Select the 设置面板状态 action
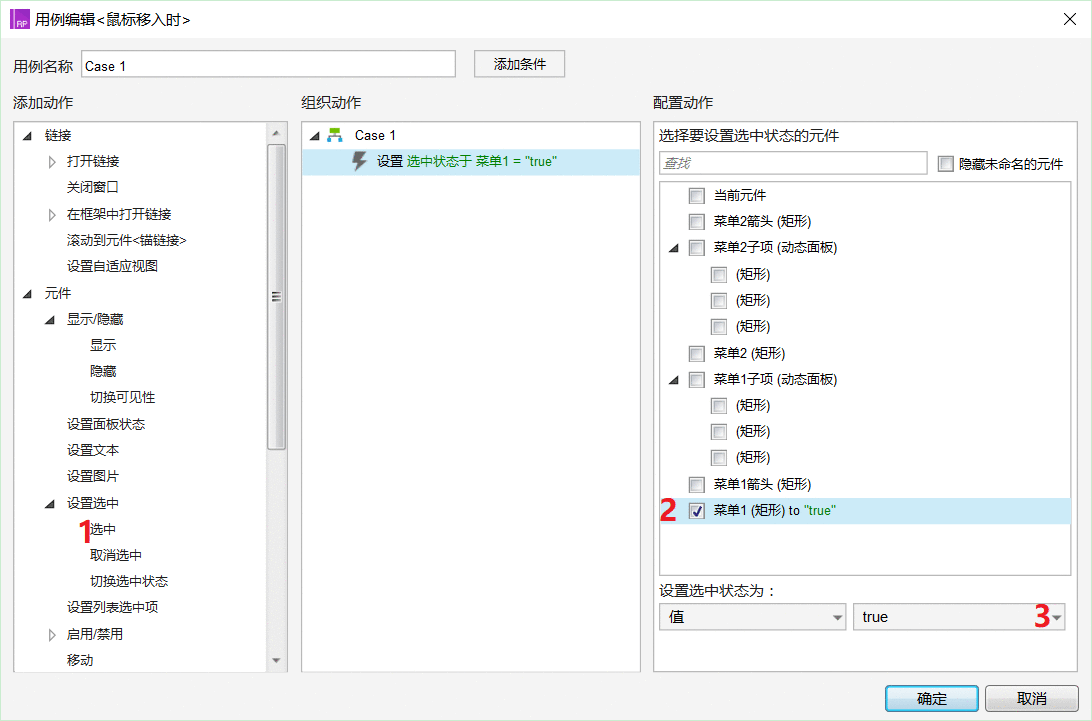This screenshot has width=1092, height=721. point(106,424)
